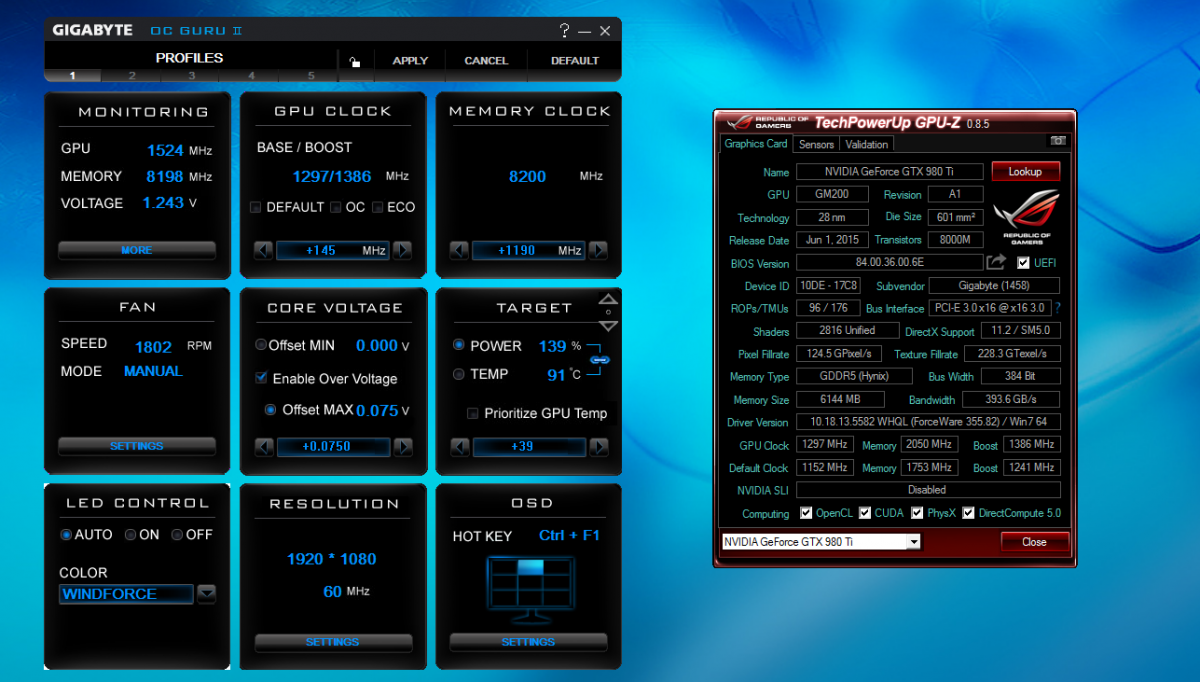The image size is (1200, 682).
Task: Toggle PhysX checkbox in GPU-Z
Action: click(917, 513)
